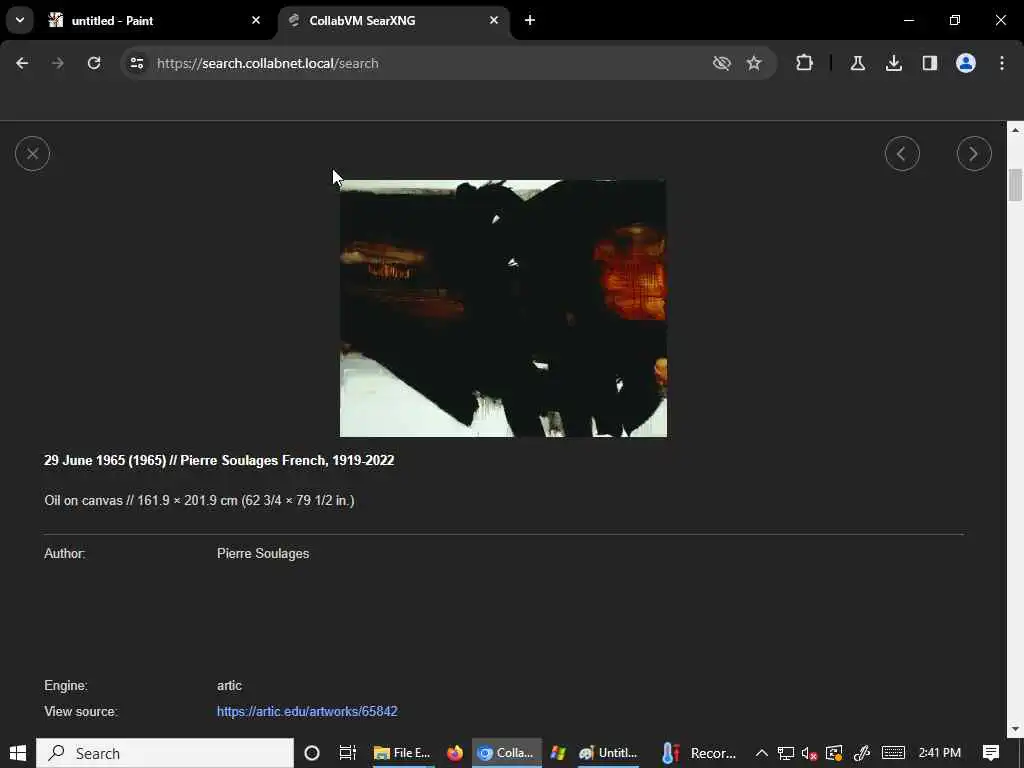
Task: Click the crossed-out eye tracking icon
Action: point(721,63)
